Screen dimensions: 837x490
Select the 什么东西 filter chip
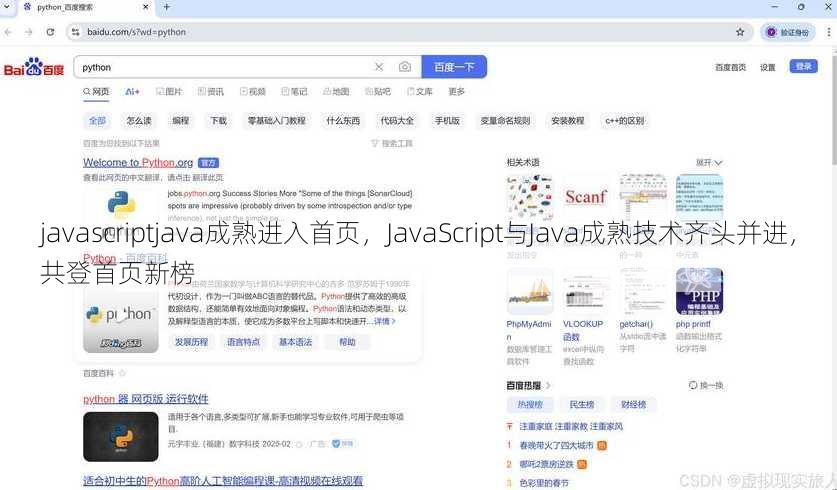coord(343,121)
